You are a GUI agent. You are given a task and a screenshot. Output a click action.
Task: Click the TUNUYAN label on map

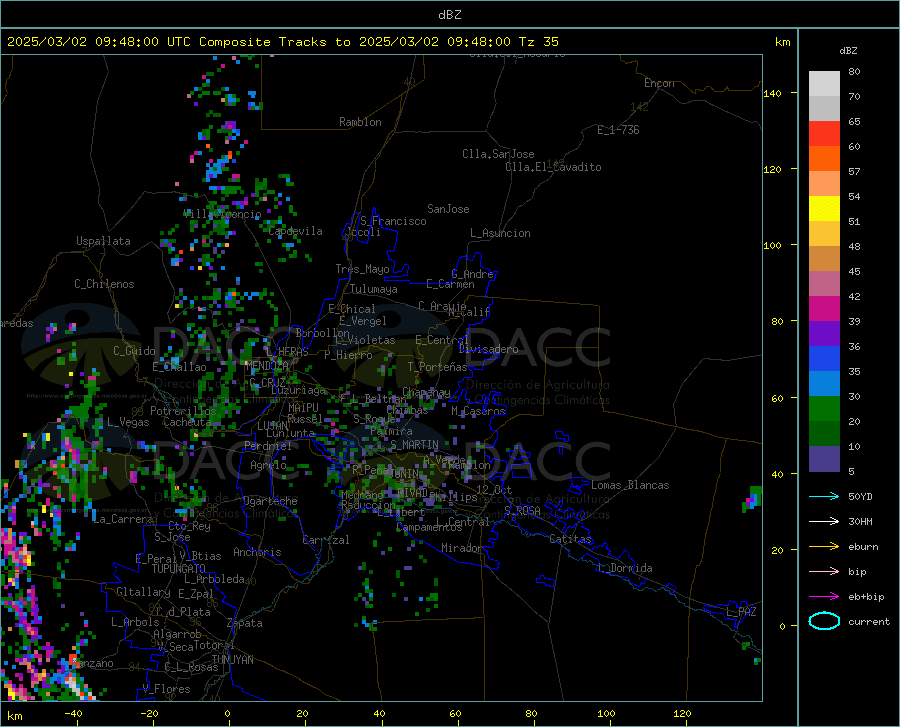point(232,659)
